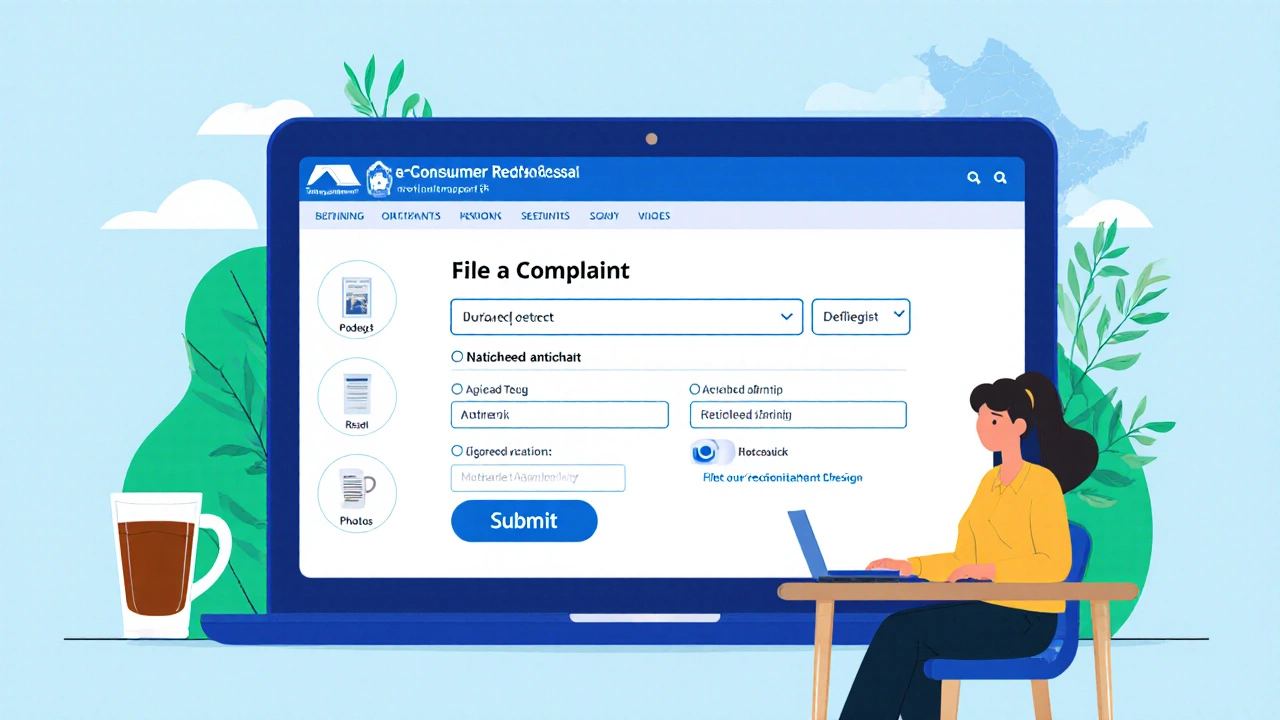Image resolution: width=1280 pixels, height=720 pixels.
Task: Follow the blue link below the toggle
Action: 781,477
